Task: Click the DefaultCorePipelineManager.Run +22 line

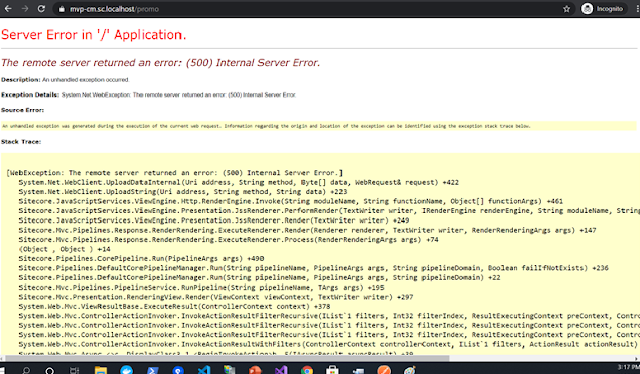Action: coord(259,278)
